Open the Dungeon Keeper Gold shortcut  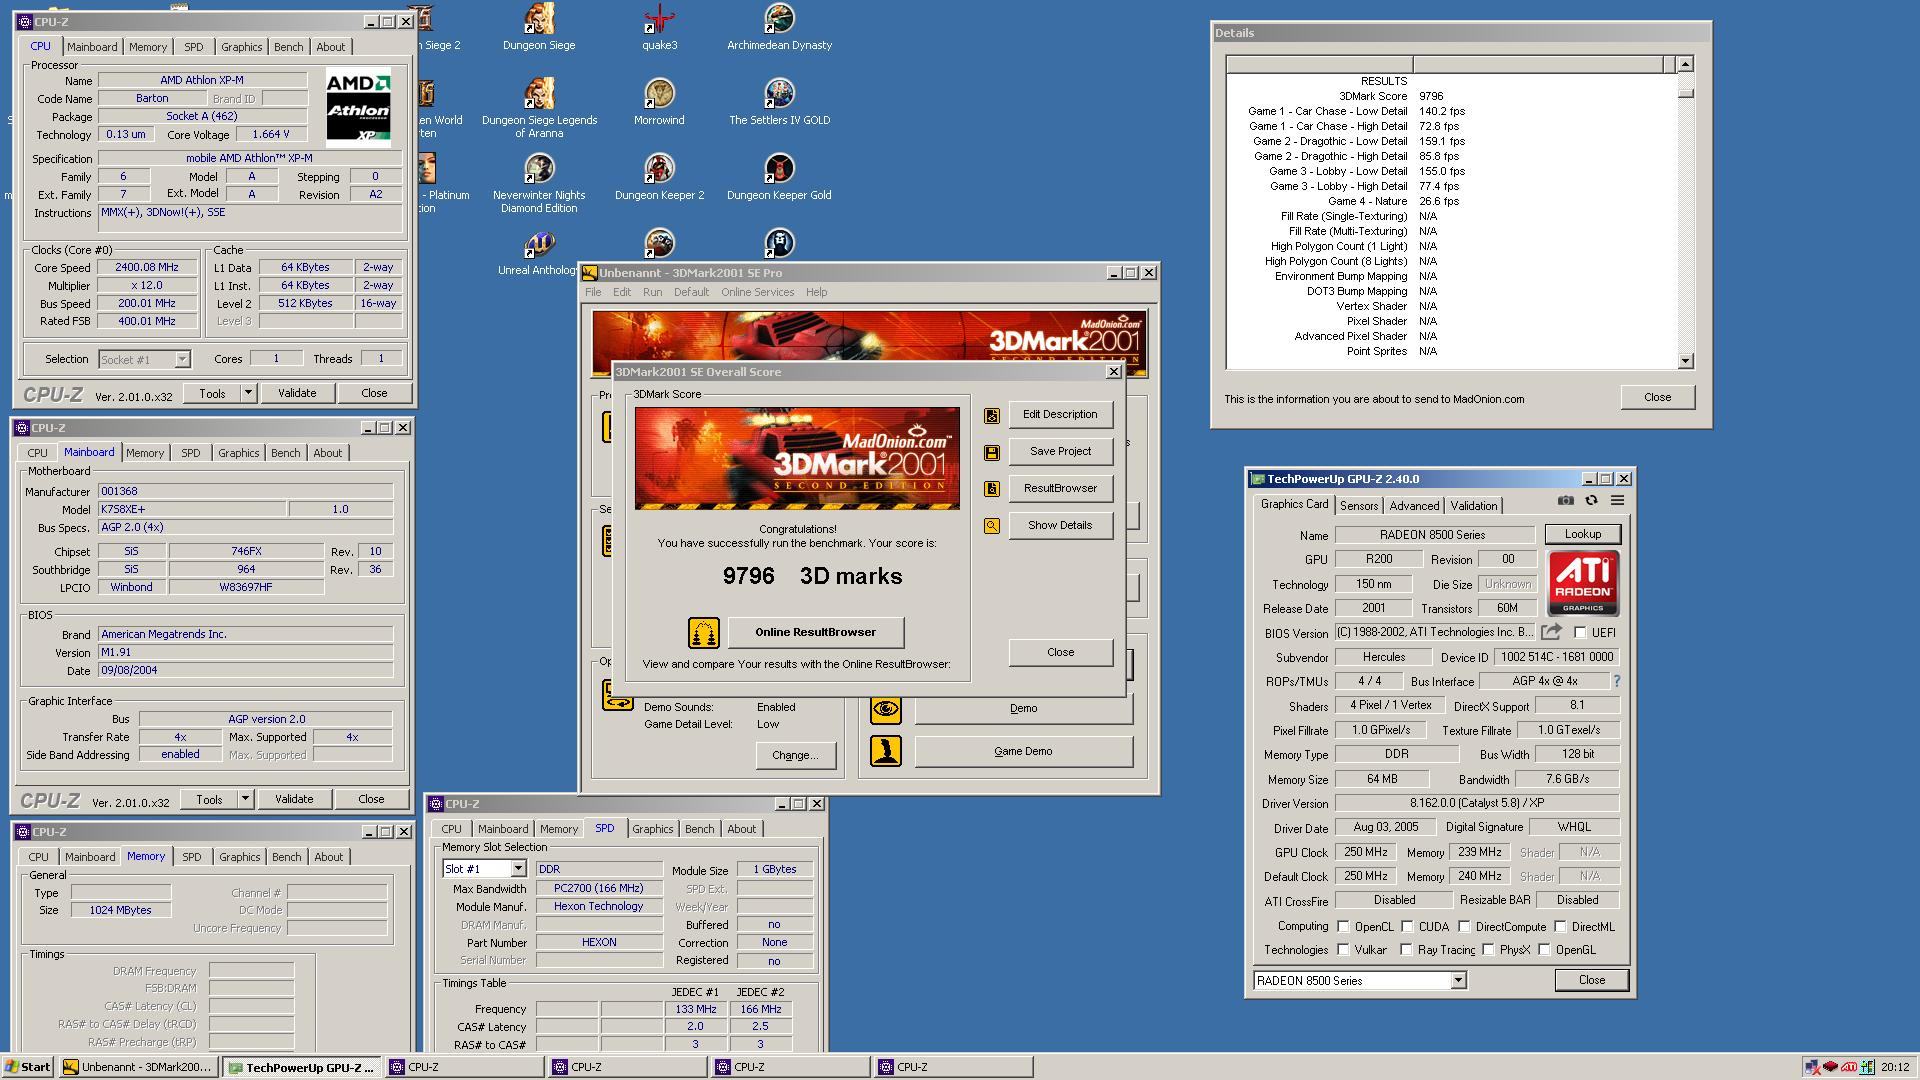point(779,176)
